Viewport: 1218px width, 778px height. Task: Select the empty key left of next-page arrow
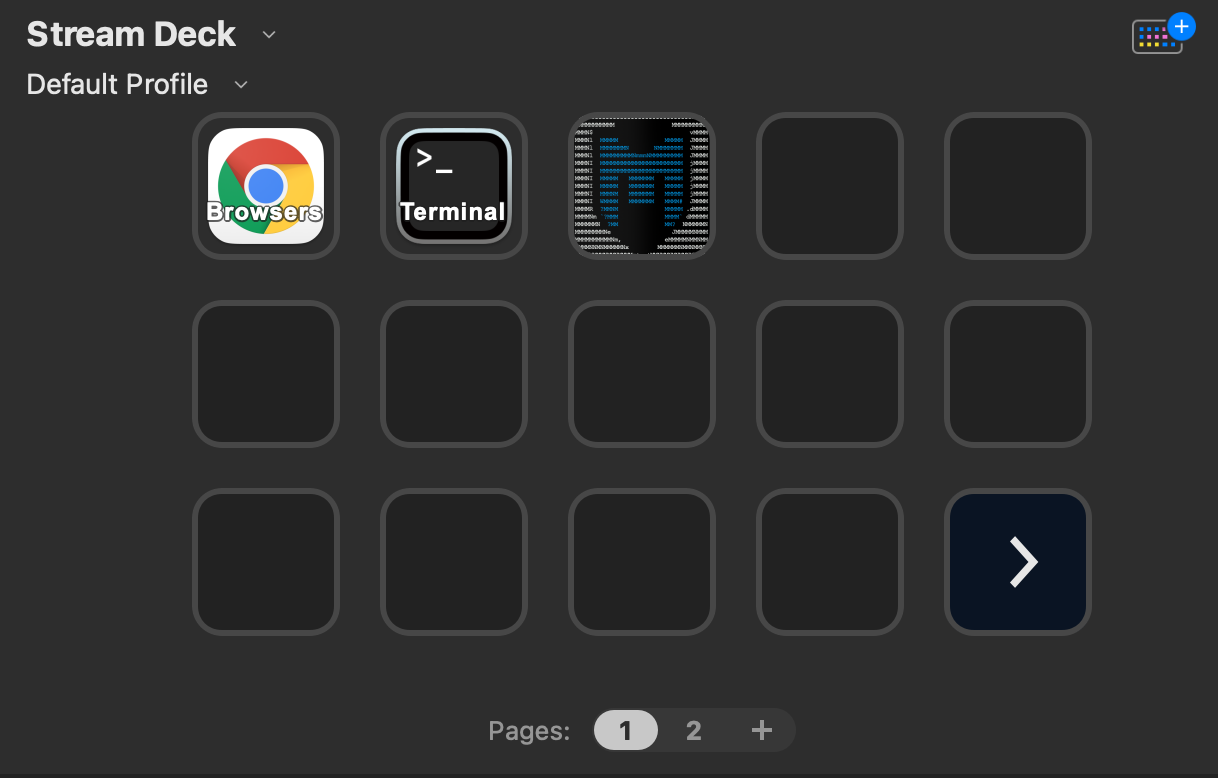(830, 562)
